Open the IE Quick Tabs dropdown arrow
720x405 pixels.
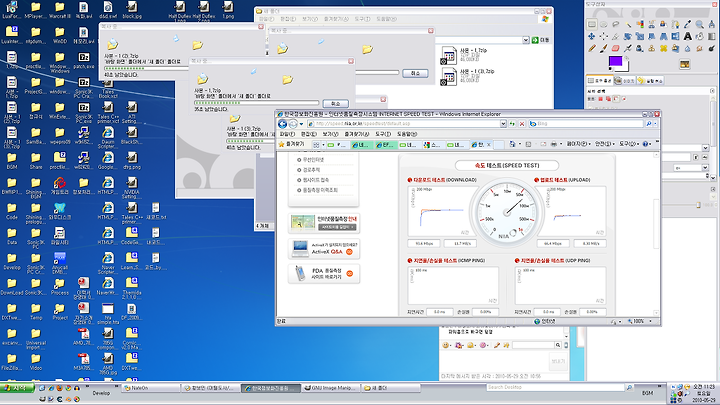[x=323, y=145]
